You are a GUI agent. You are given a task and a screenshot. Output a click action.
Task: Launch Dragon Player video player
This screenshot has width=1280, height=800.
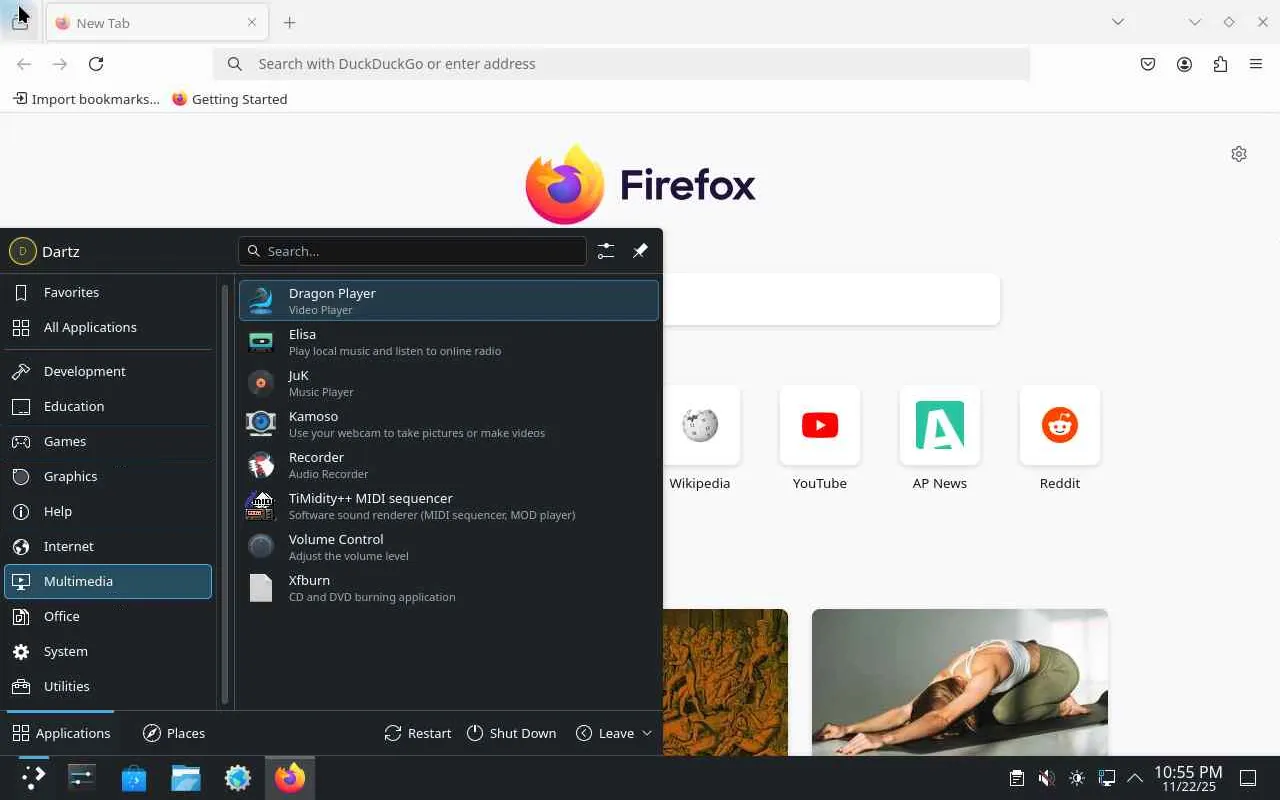coord(449,301)
